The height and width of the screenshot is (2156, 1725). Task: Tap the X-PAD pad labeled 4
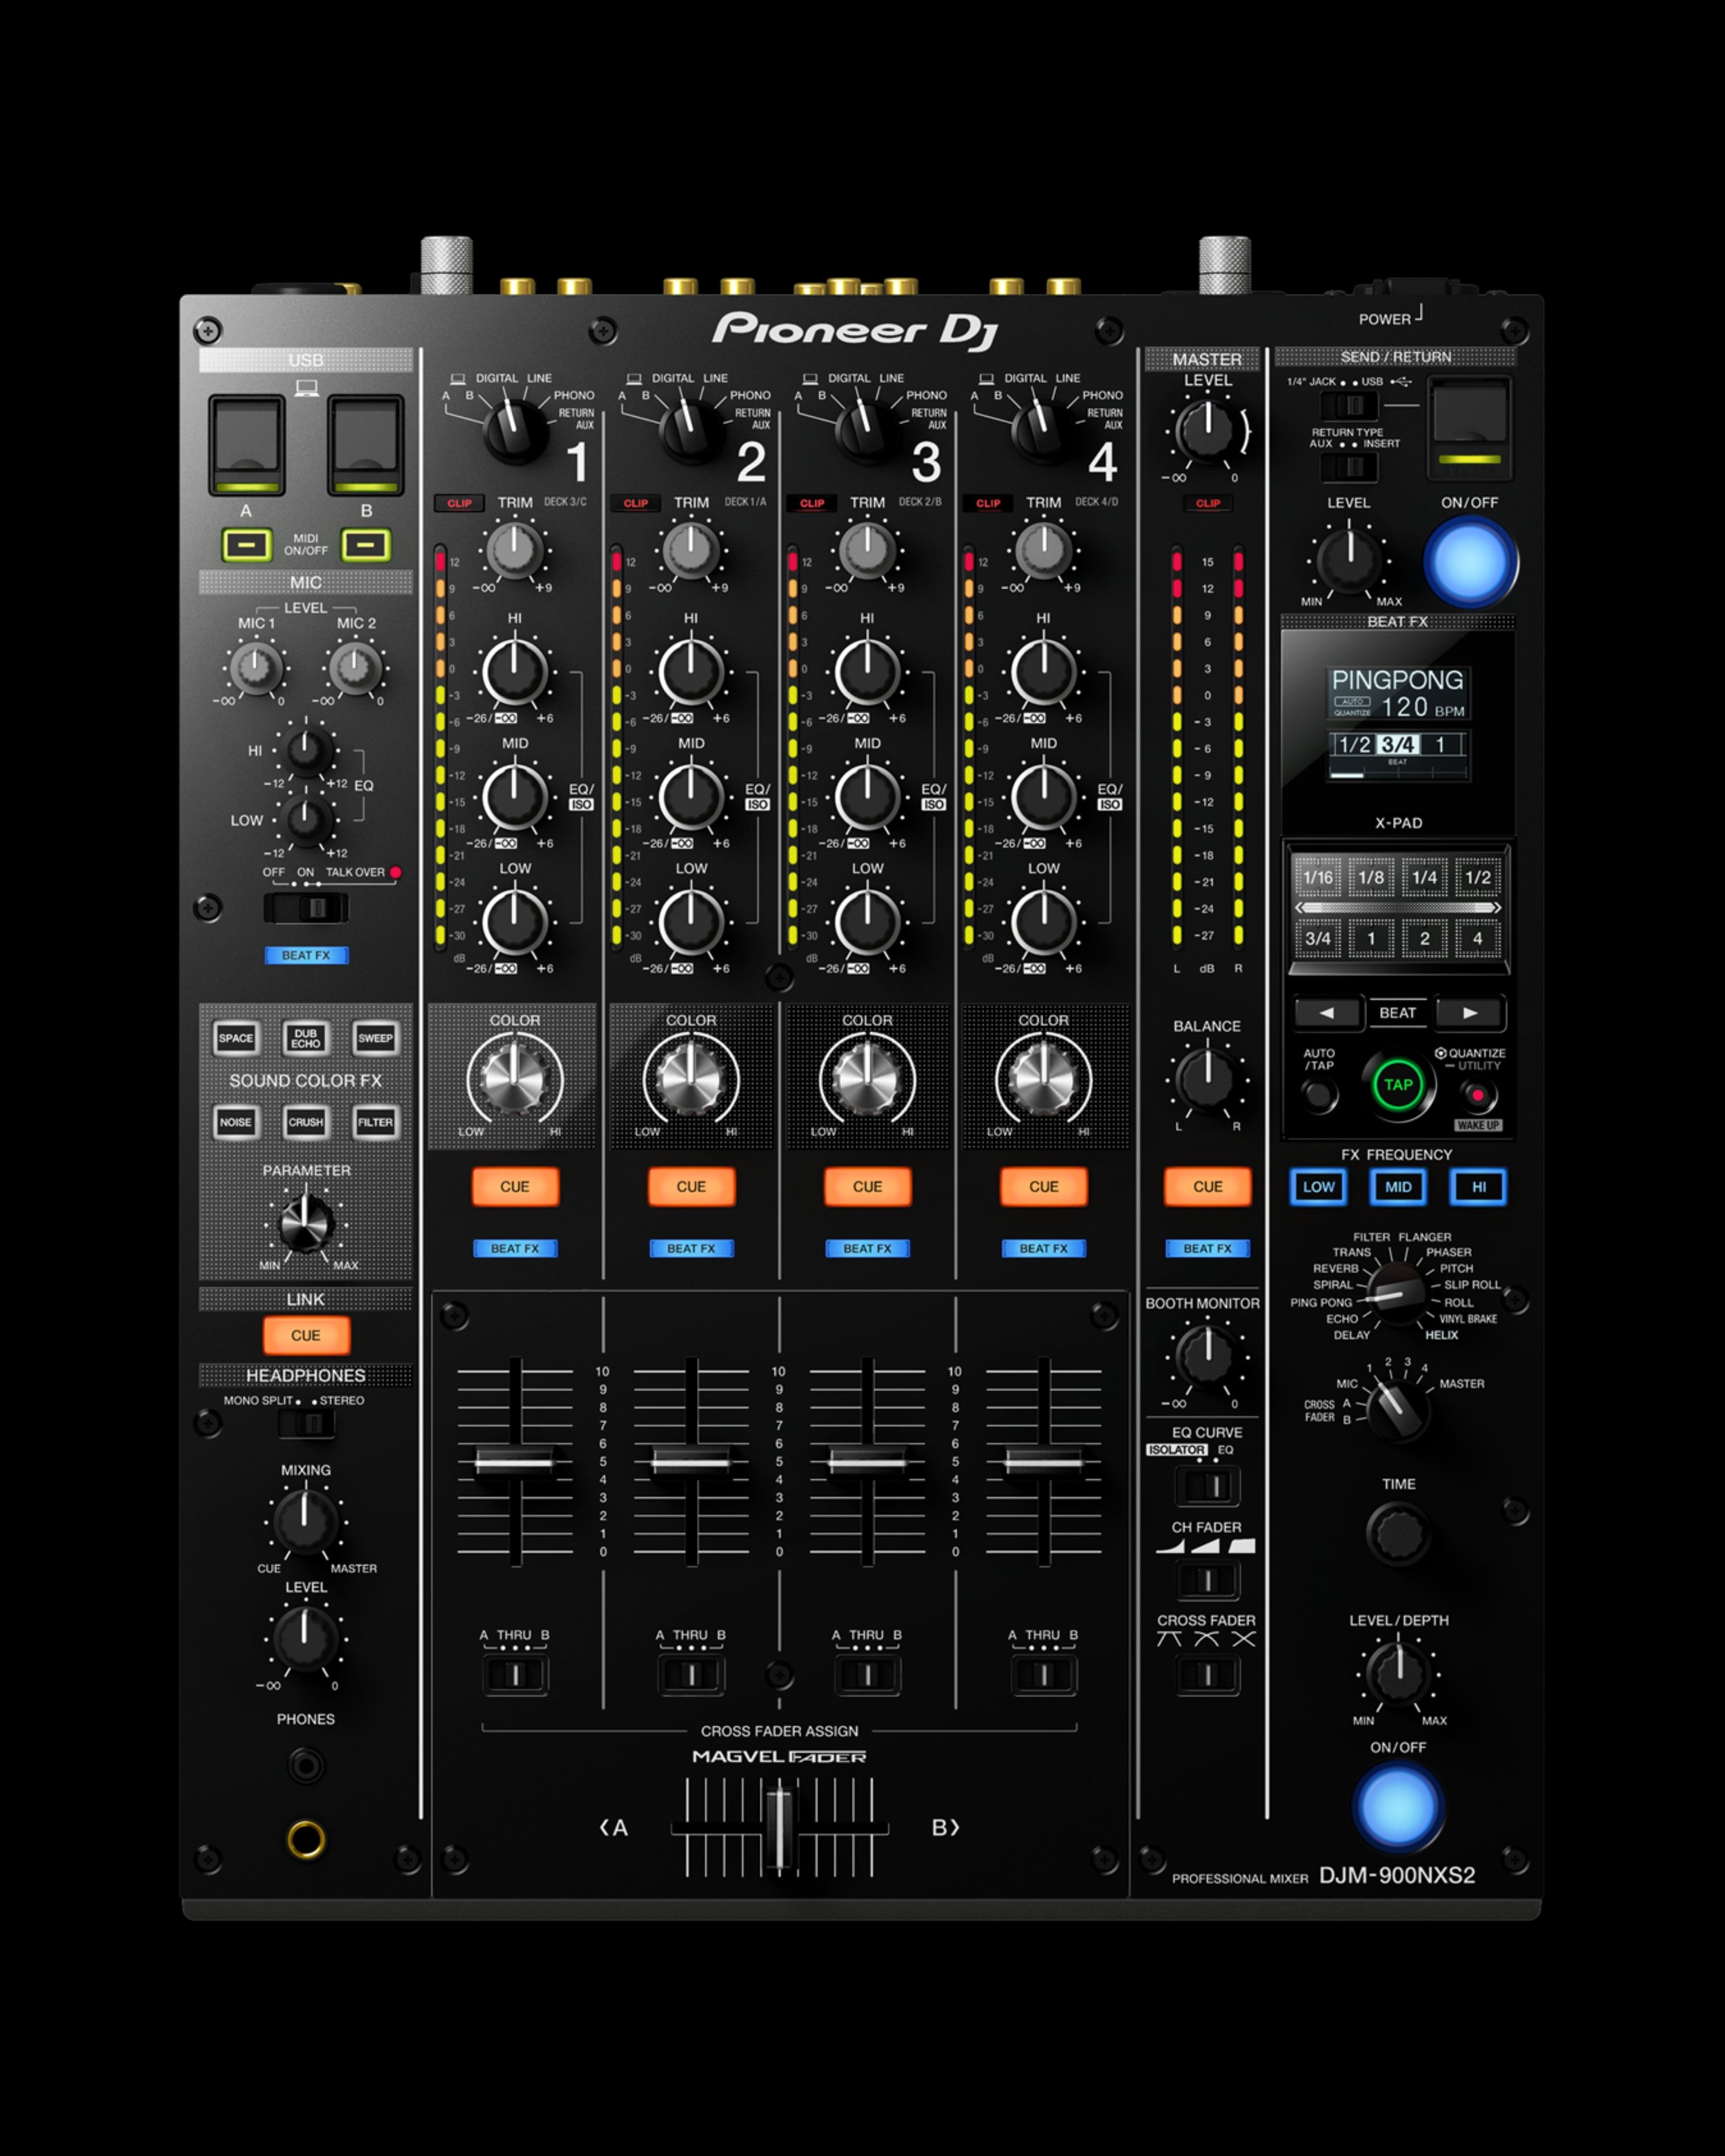[1478, 939]
